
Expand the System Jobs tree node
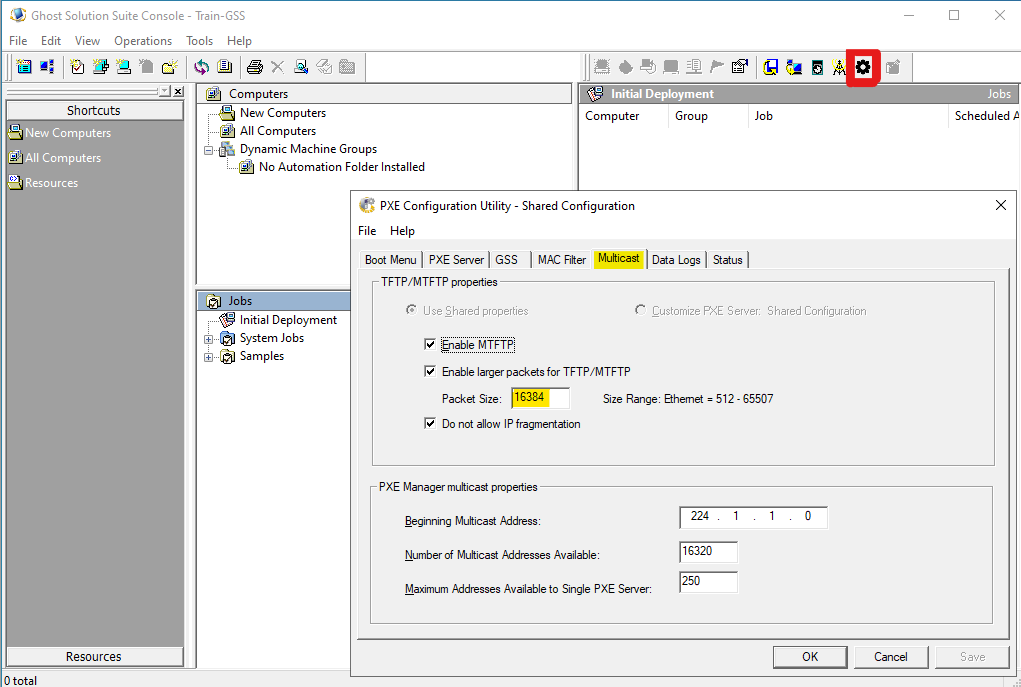coord(209,339)
